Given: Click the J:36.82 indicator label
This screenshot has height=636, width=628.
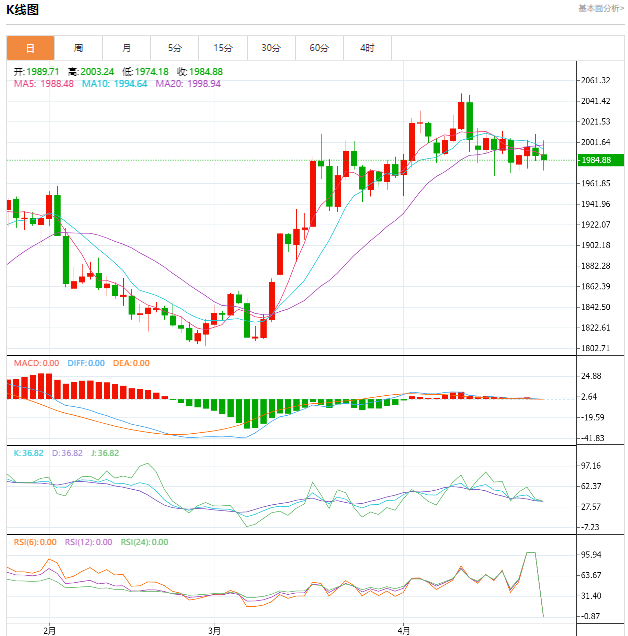Looking at the screenshot, I should click(x=105, y=453).
